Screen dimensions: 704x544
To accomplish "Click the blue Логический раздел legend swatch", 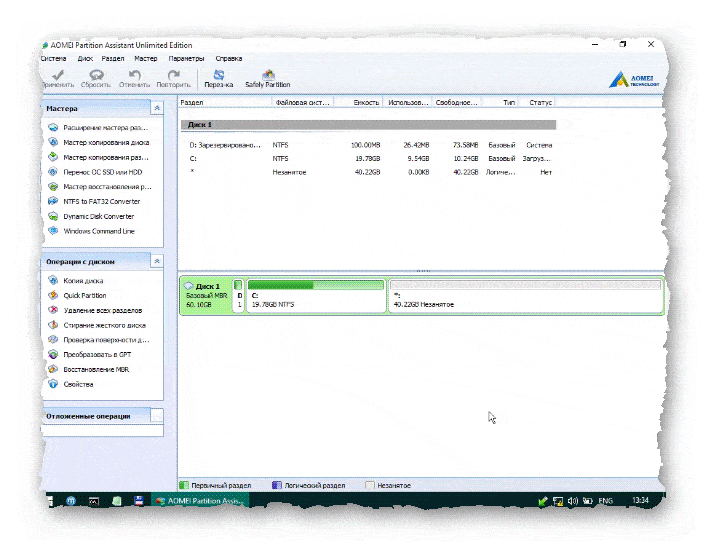I will (277, 485).
